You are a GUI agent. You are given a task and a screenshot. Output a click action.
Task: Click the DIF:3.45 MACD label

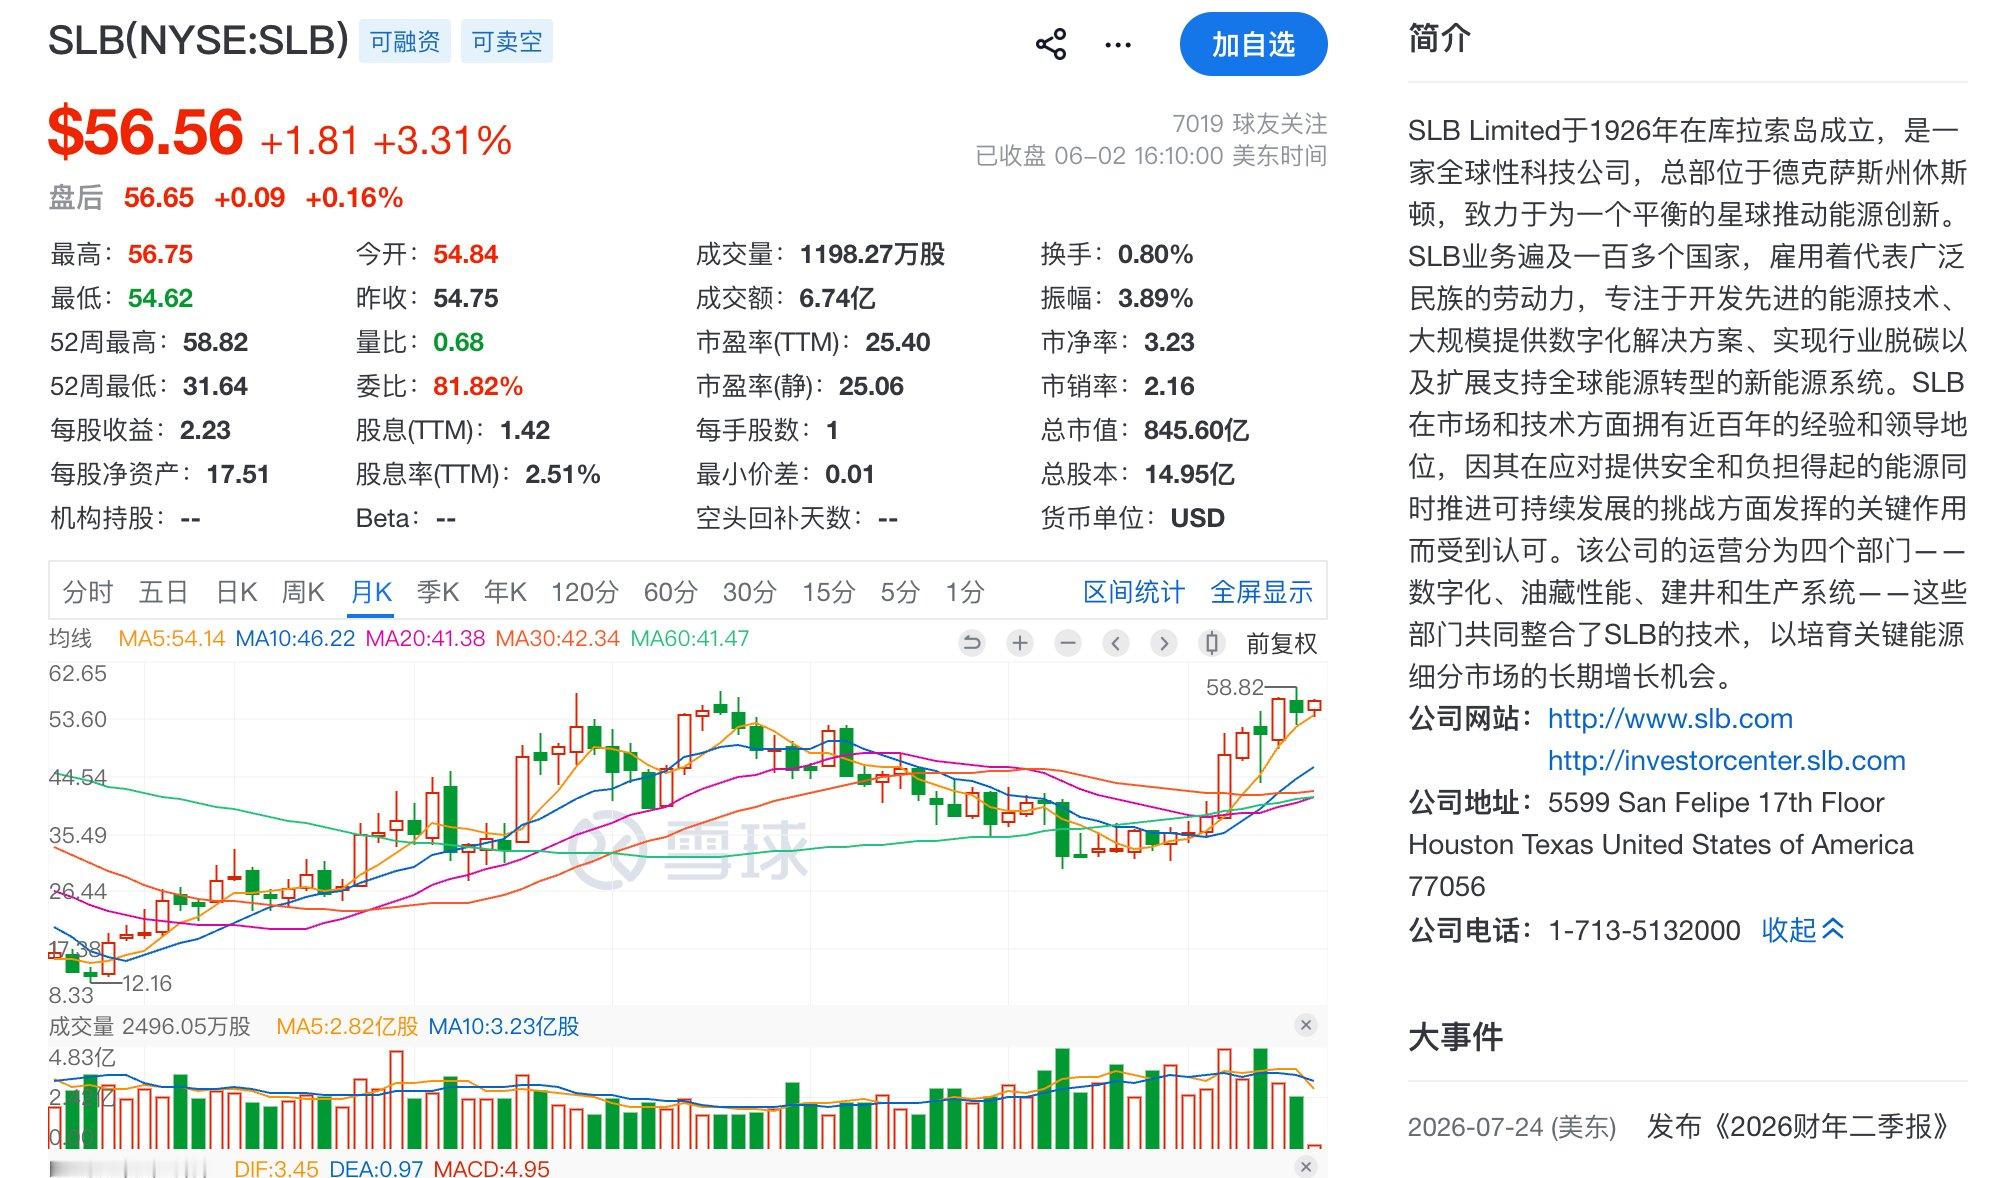coord(276,1168)
